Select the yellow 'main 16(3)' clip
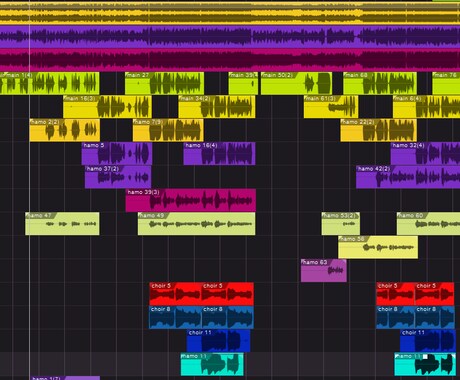 [x=107, y=107]
